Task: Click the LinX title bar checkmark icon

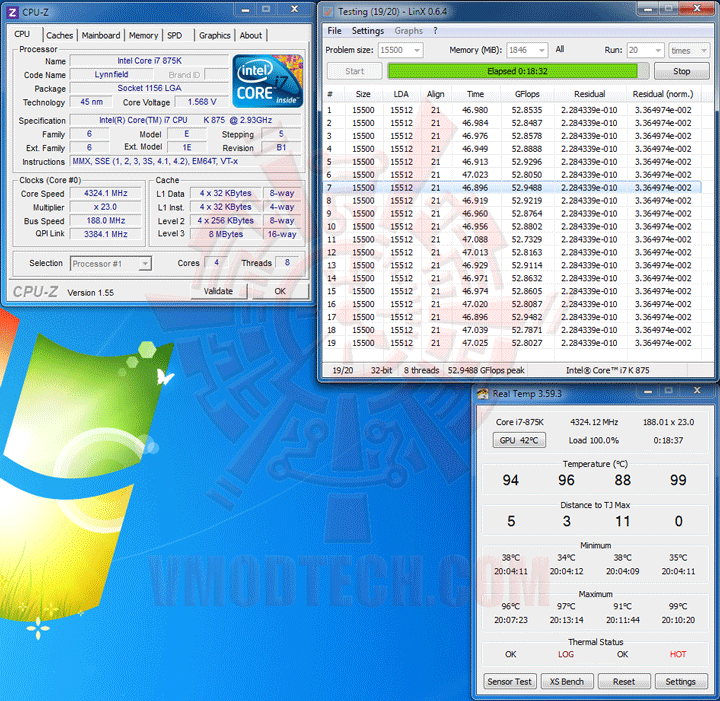Action: click(x=328, y=11)
